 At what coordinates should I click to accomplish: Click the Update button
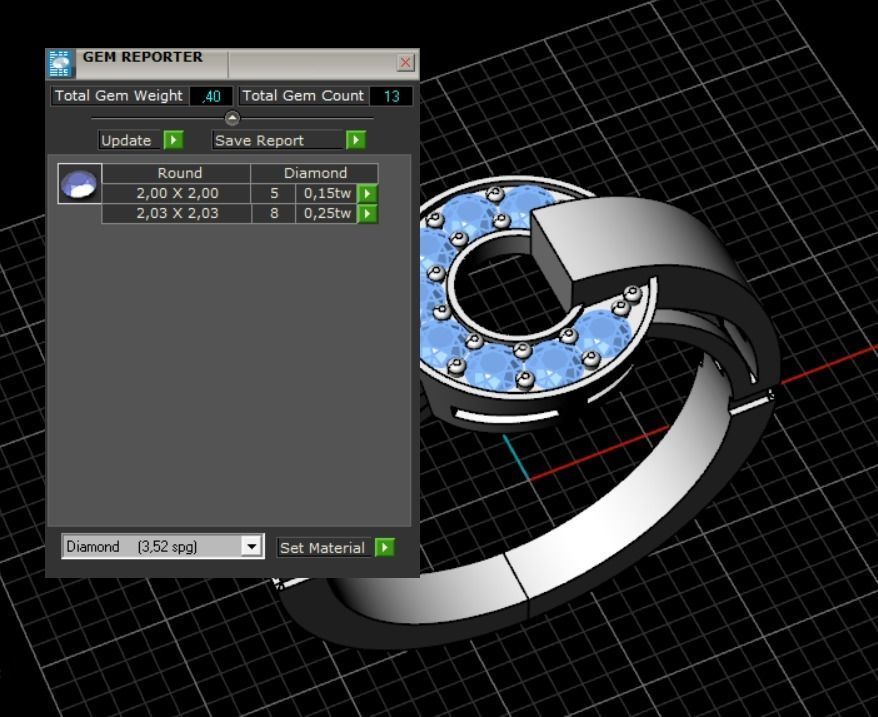click(130, 140)
